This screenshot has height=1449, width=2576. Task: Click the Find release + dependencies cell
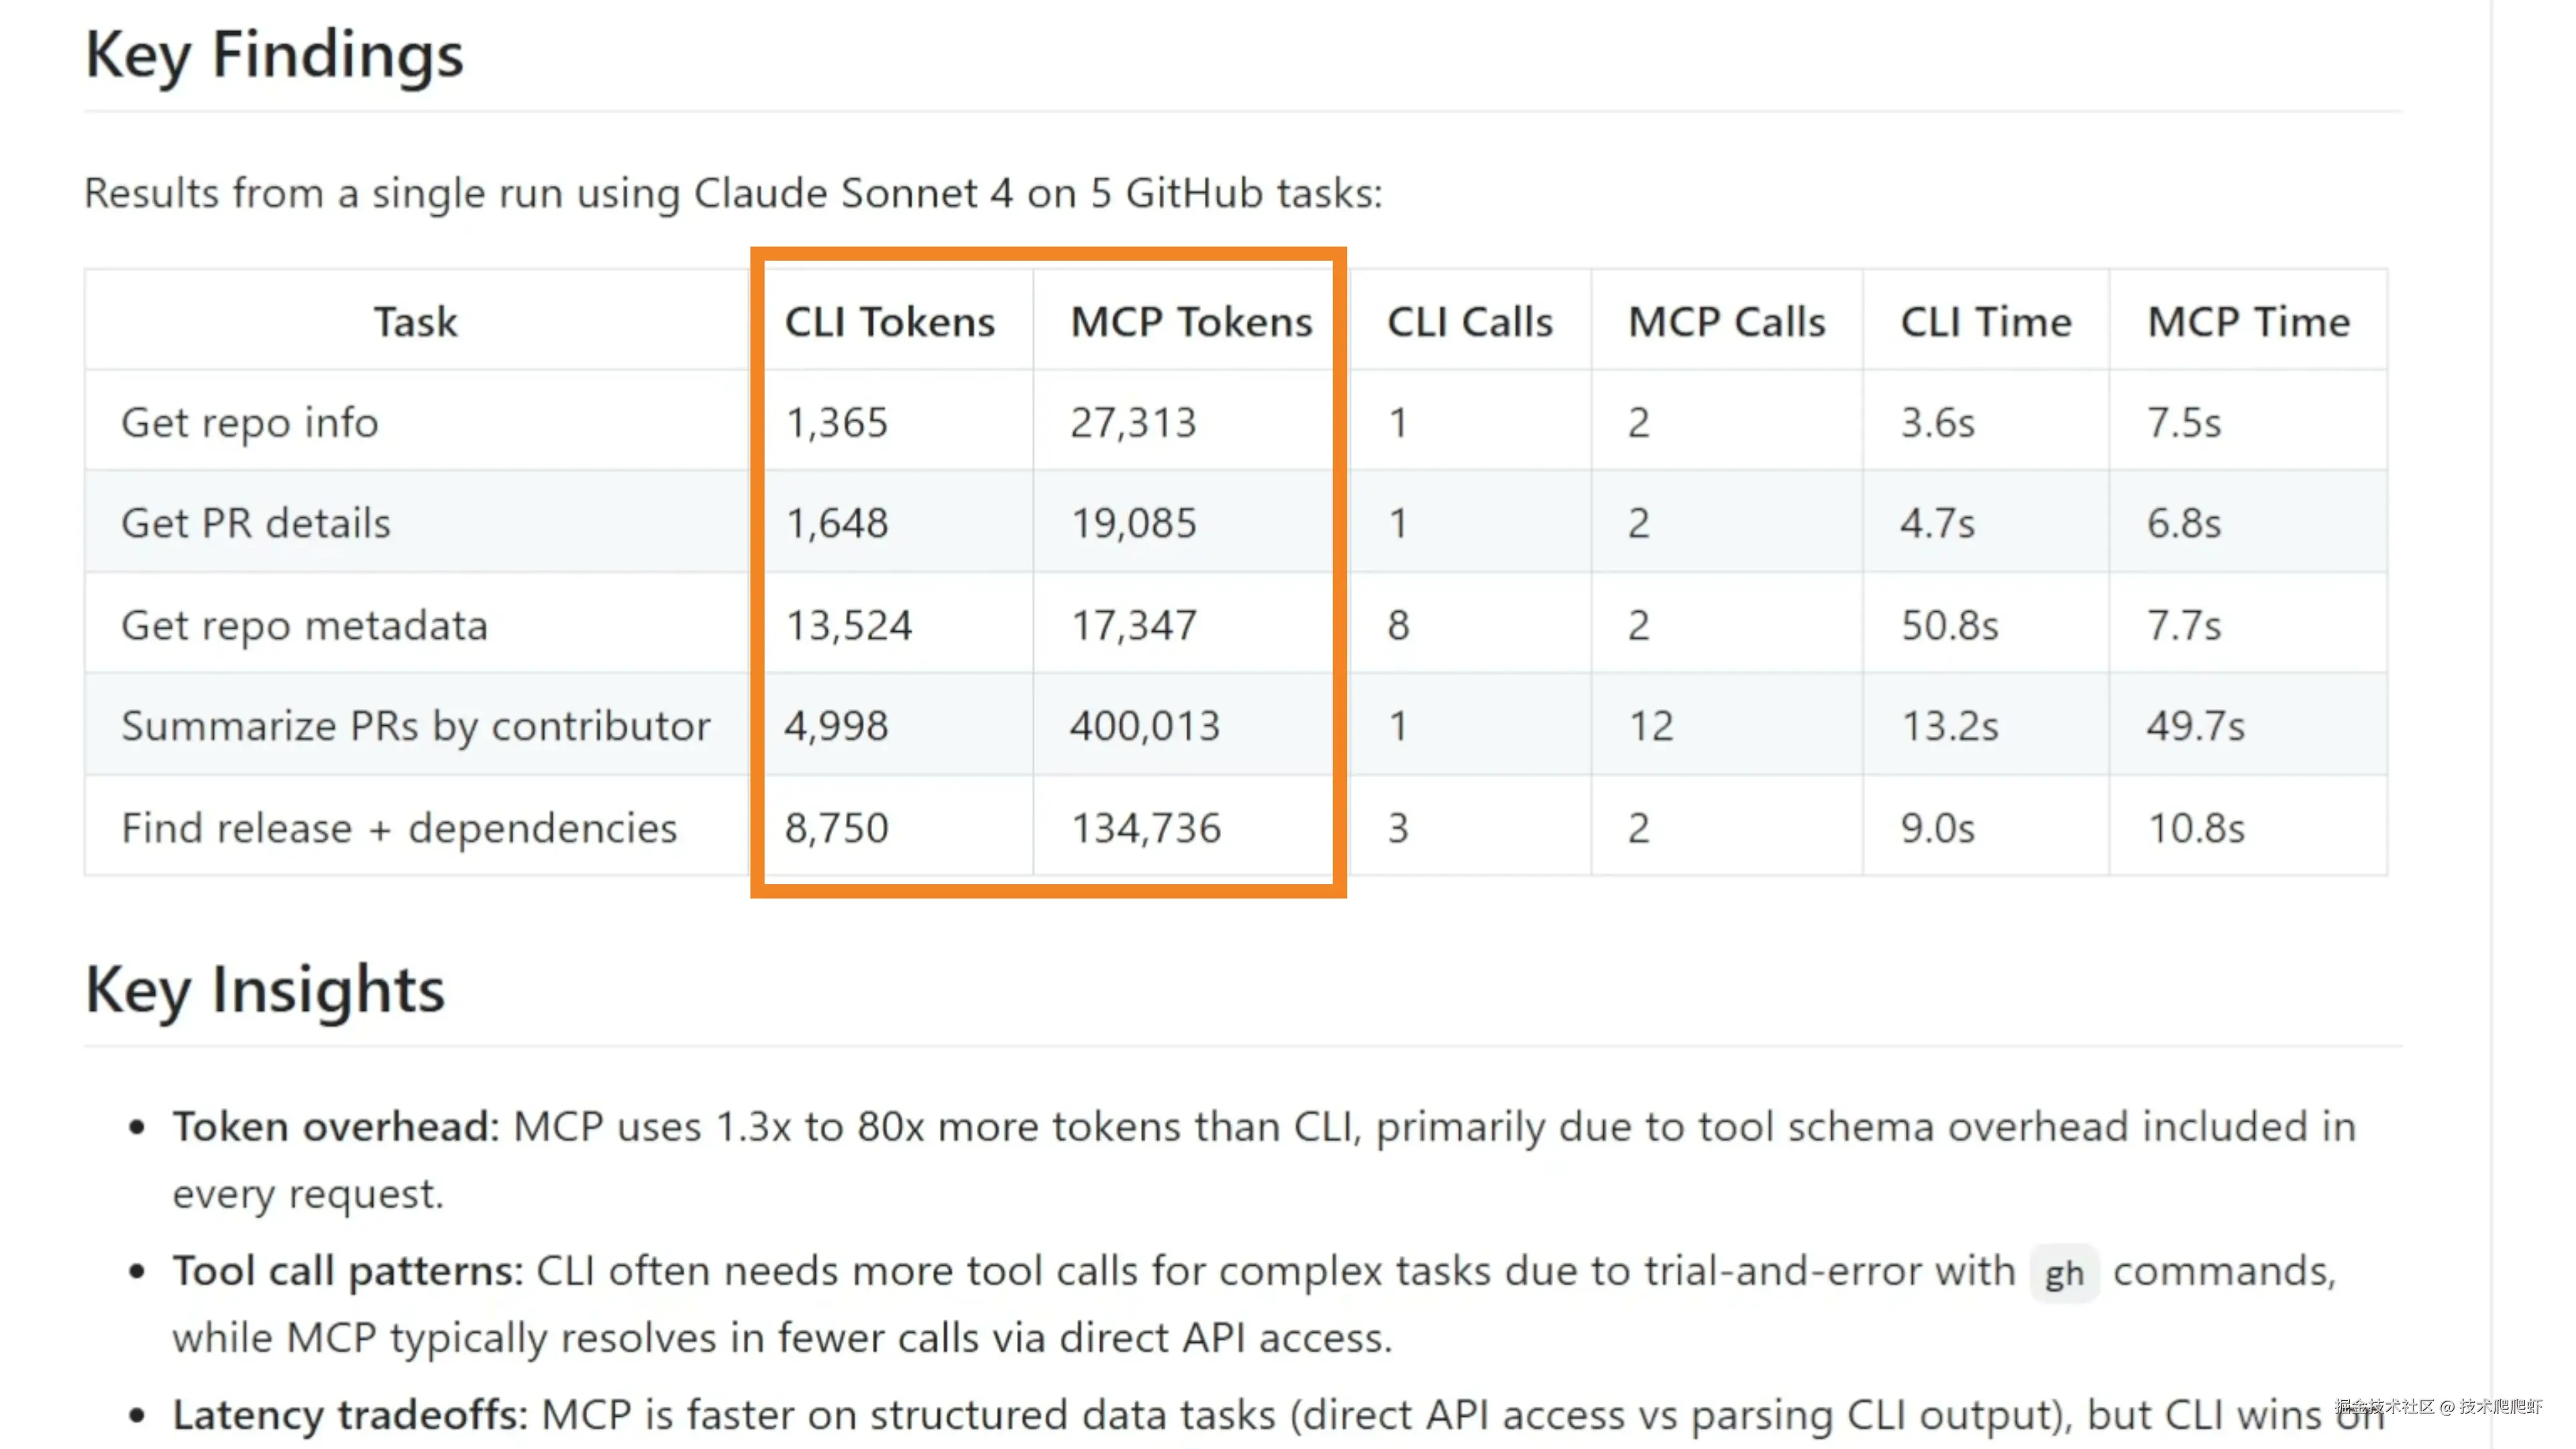[399, 828]
